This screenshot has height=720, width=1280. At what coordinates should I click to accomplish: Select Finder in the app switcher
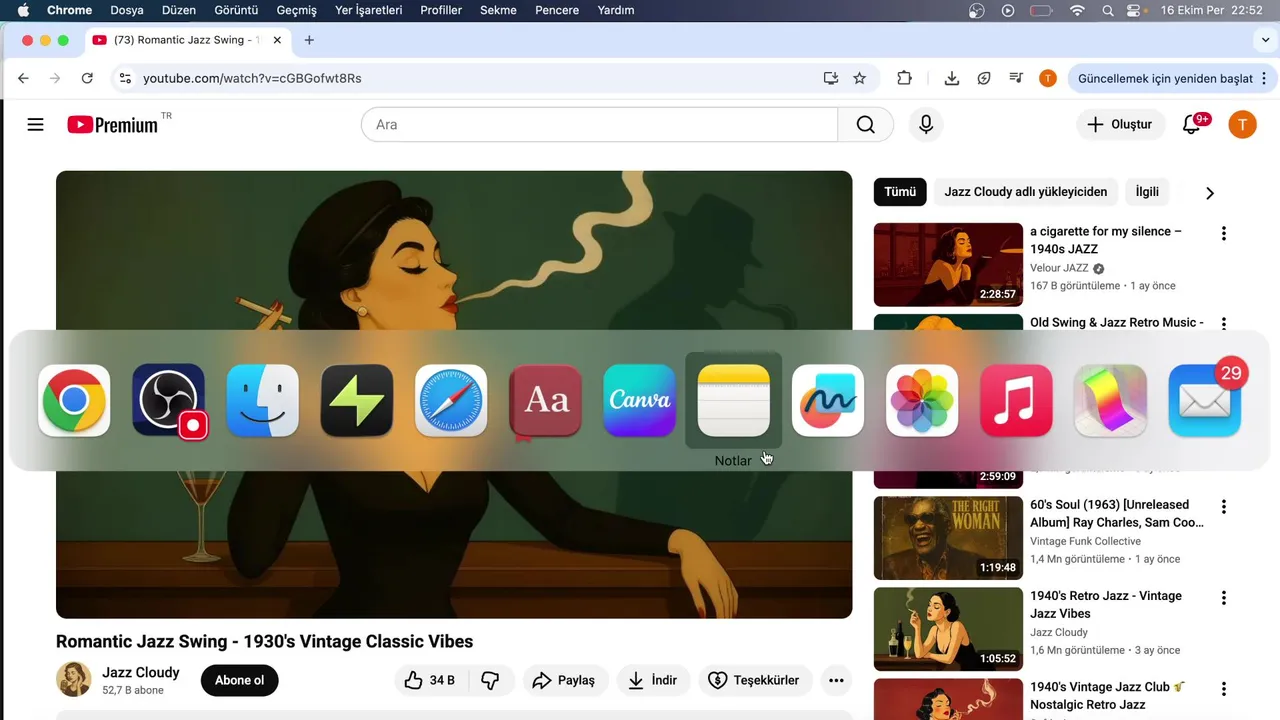262,400
